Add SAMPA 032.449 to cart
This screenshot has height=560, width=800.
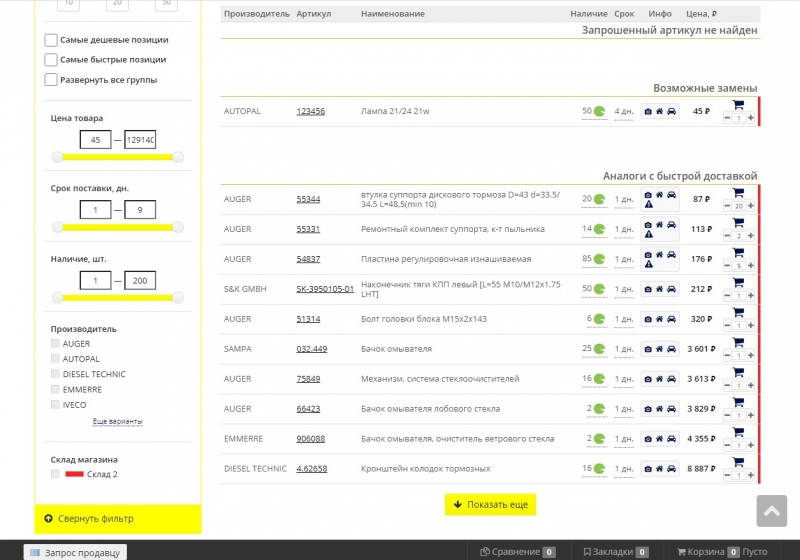[x=738, y=343]
